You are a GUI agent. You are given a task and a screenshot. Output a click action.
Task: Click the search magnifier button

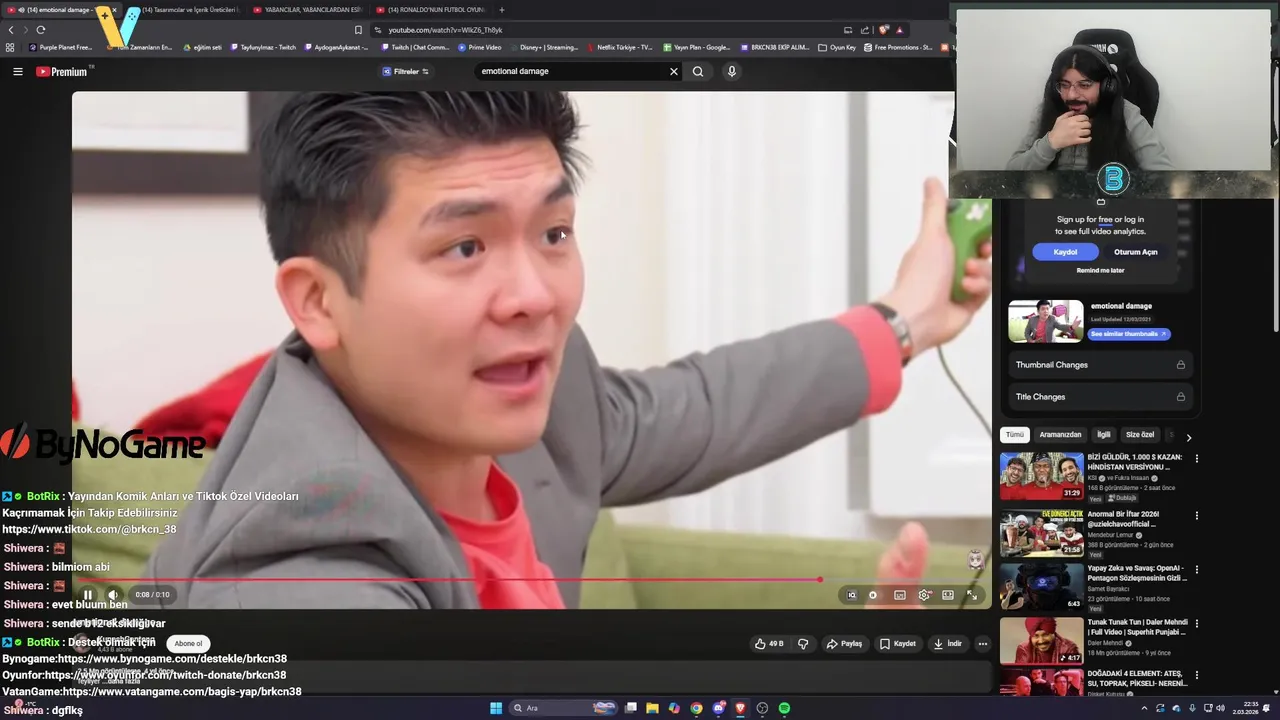click(698, 71)
